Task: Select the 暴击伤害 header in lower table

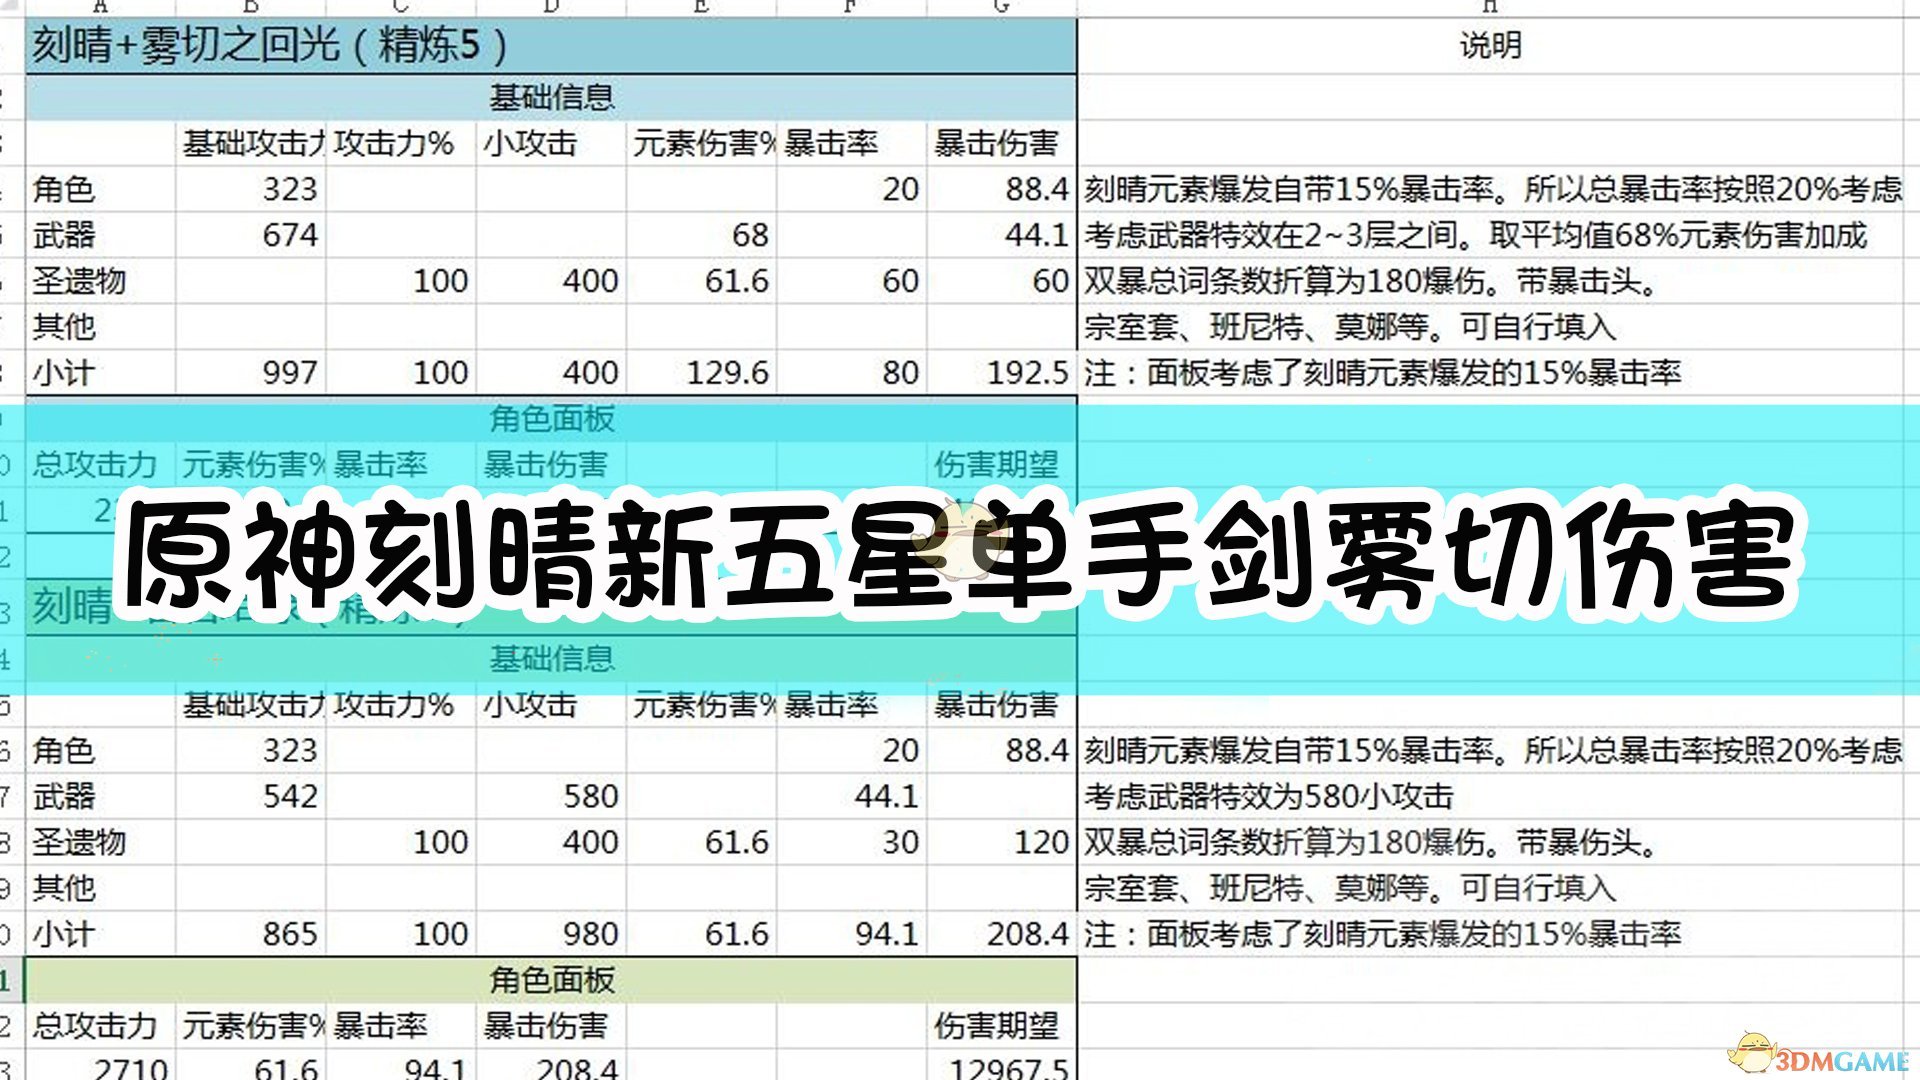Action: coord(996,706)
